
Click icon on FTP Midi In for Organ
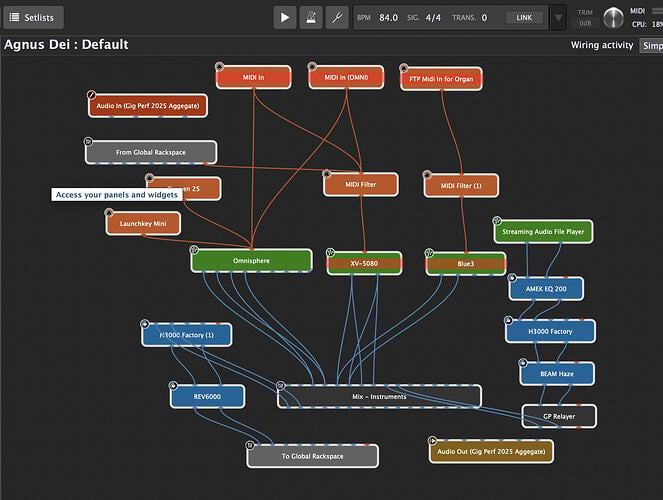pos(404,68)
